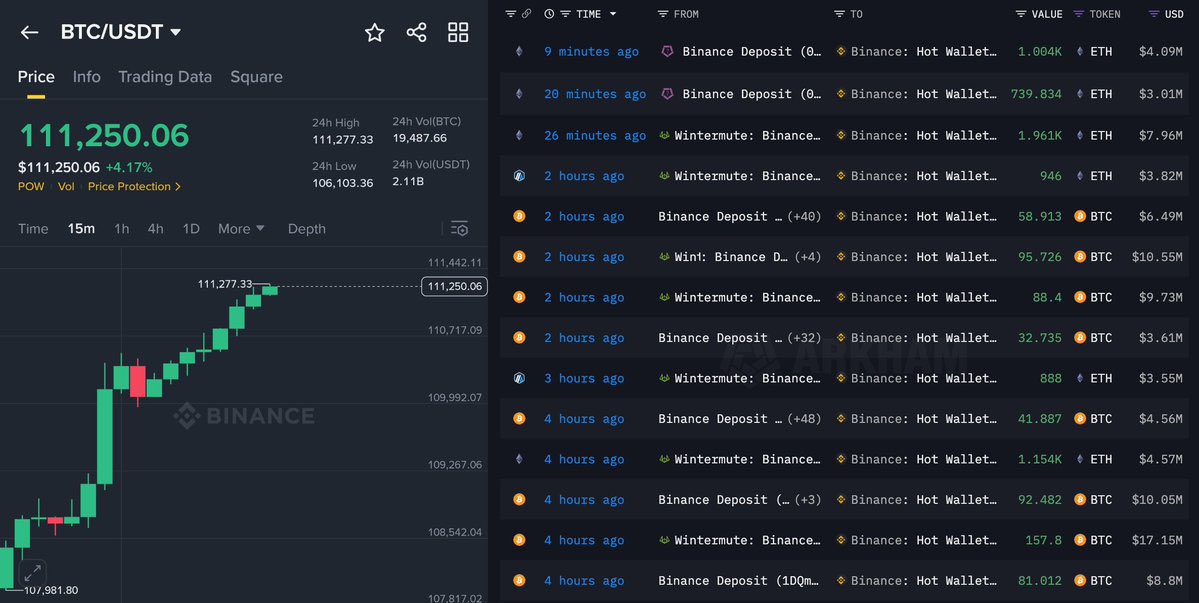The height and width of the screenshot is (603, 1199).
Task: Open the grid layout icon
Action: [x=458, y=32]
